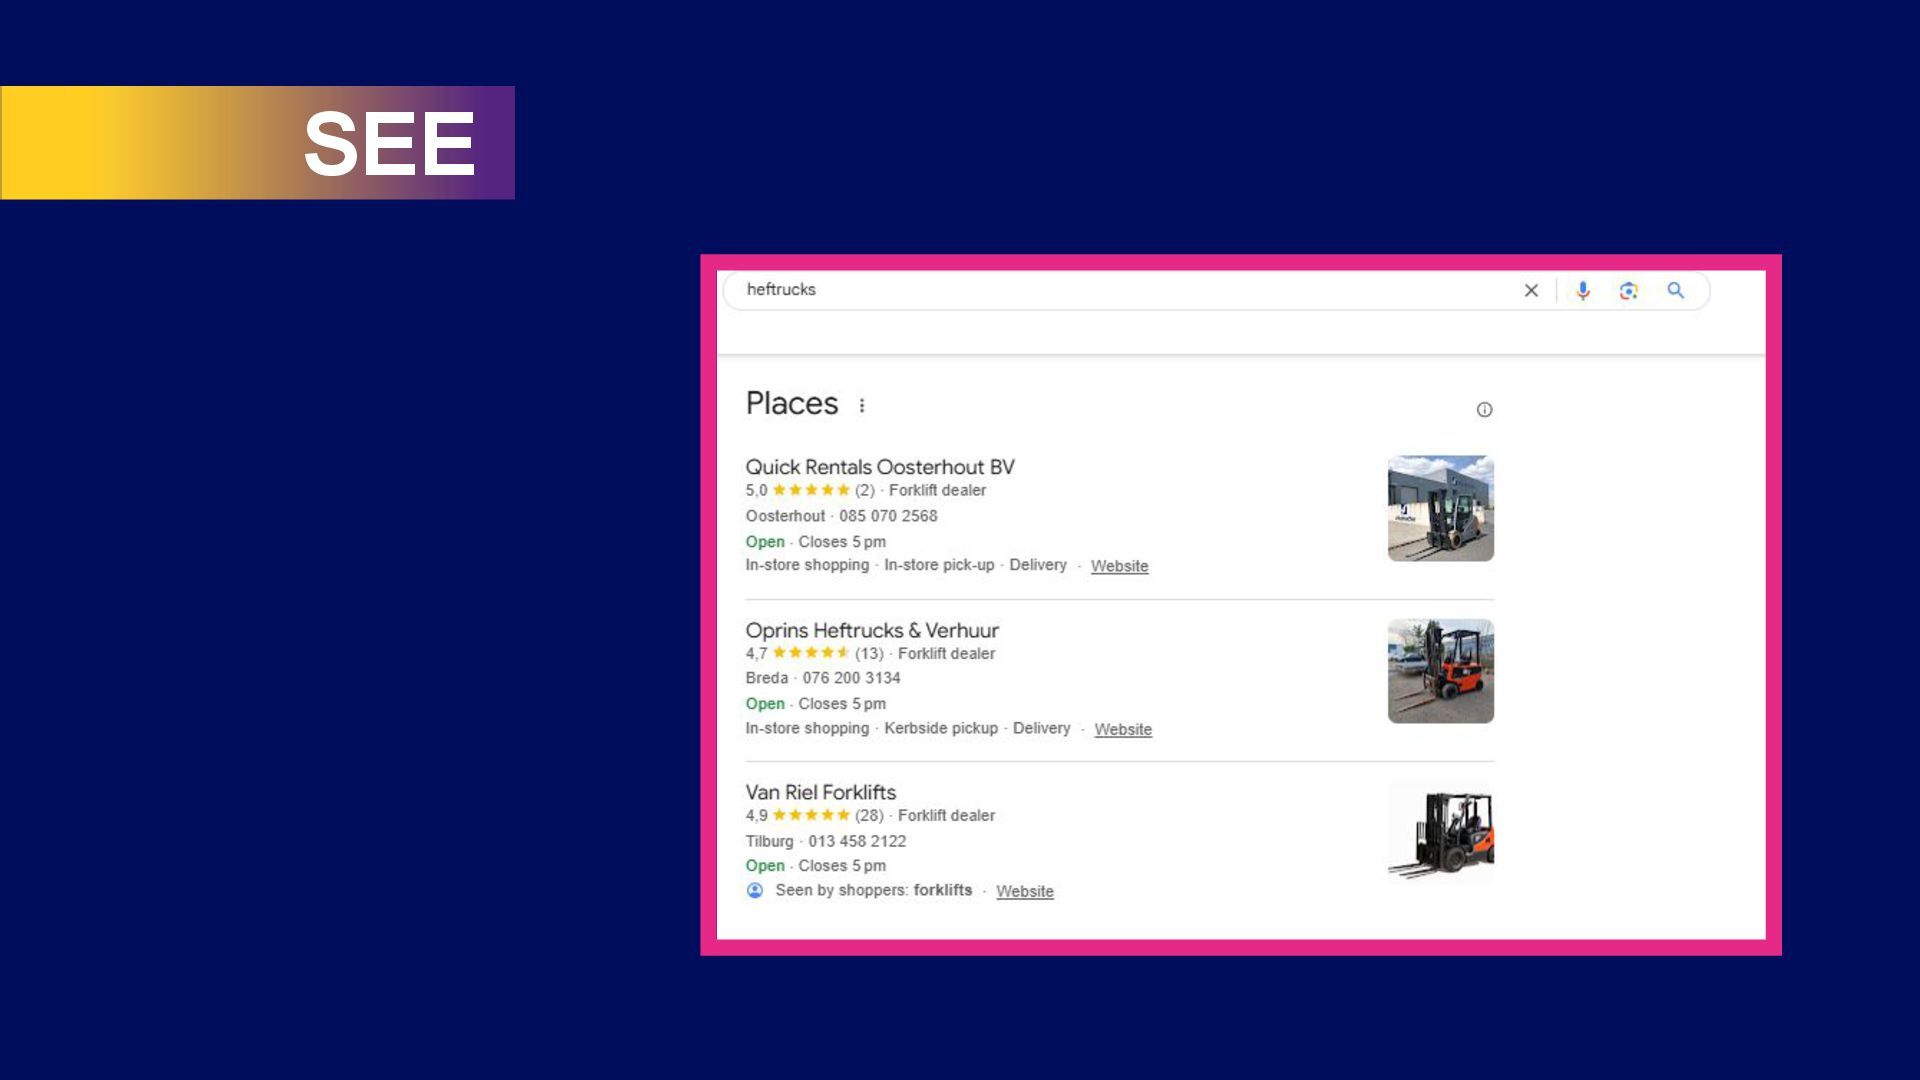Click the magnifying glass search icon
Screen dimensions: 1920x1080
point(1676,291)
